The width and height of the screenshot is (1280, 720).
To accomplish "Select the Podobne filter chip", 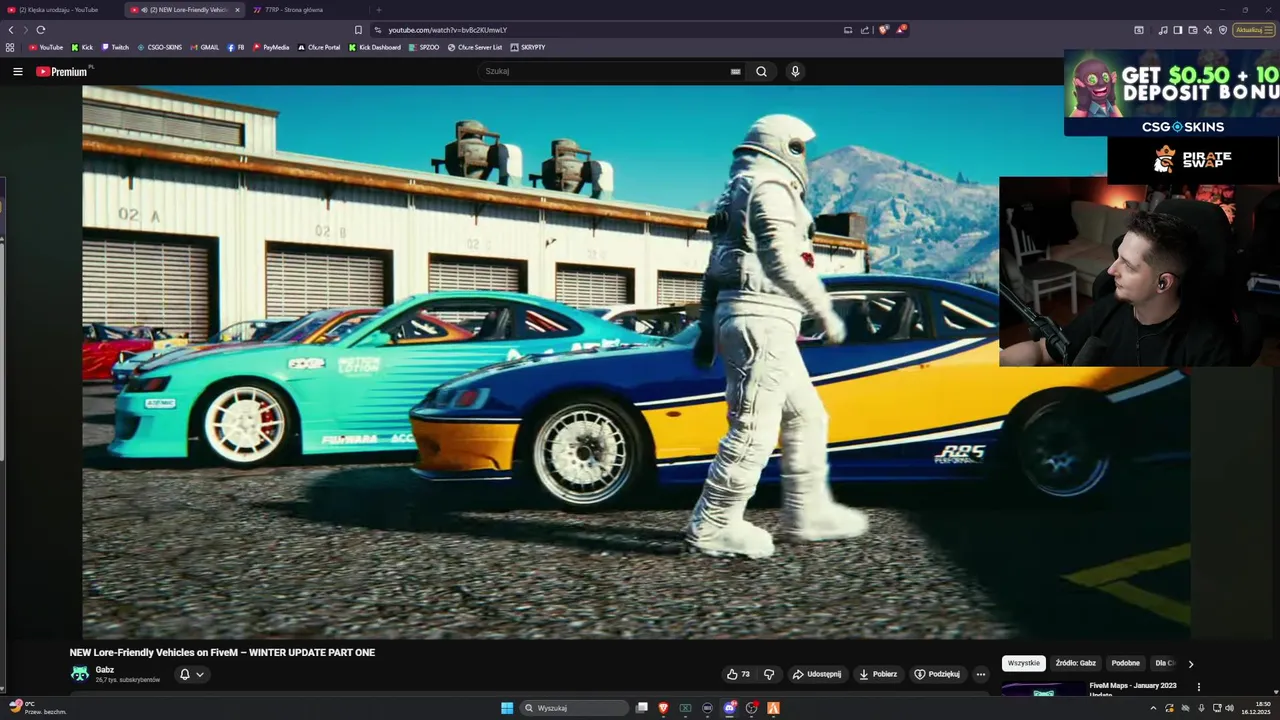I will [1125, 663].
